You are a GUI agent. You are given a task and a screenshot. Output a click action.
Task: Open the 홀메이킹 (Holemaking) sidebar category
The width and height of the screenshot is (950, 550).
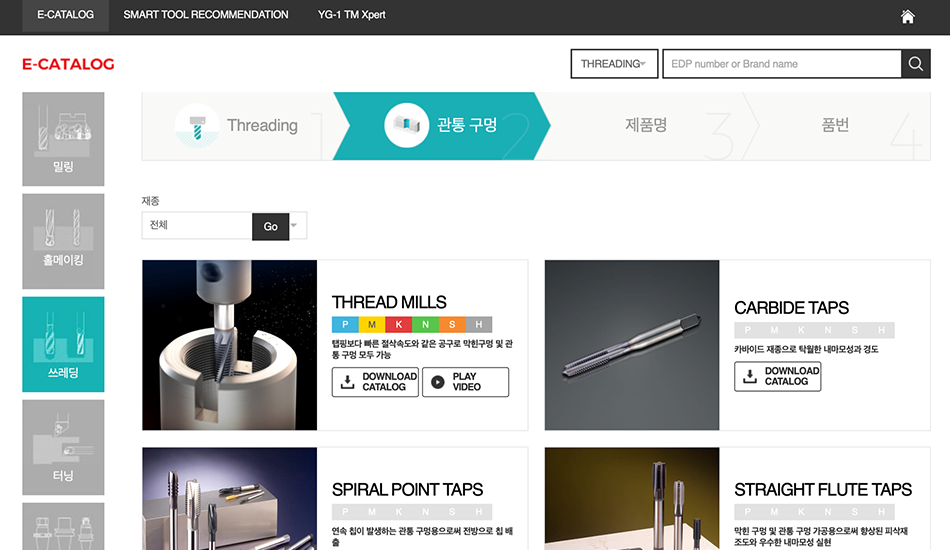pos(63,241)
